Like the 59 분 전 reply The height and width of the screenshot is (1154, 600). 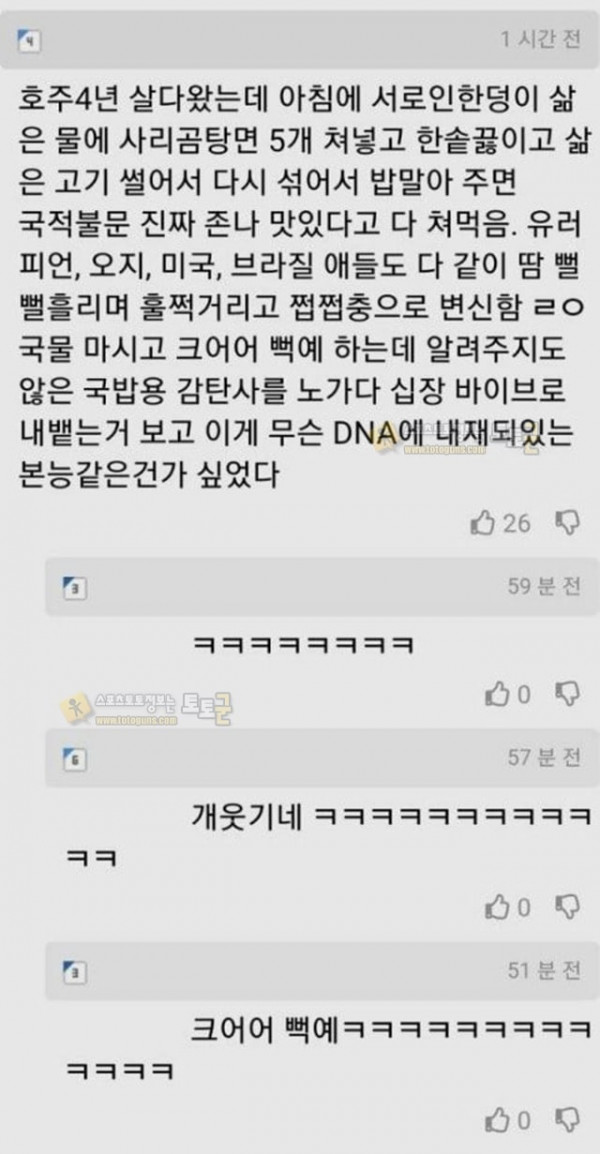(x=497, y=694)
